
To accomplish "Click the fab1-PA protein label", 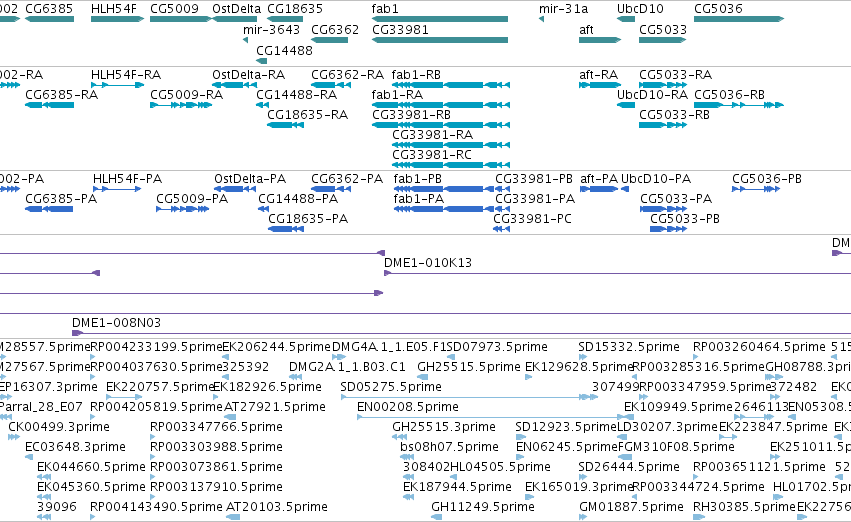I will click(418, 199).
